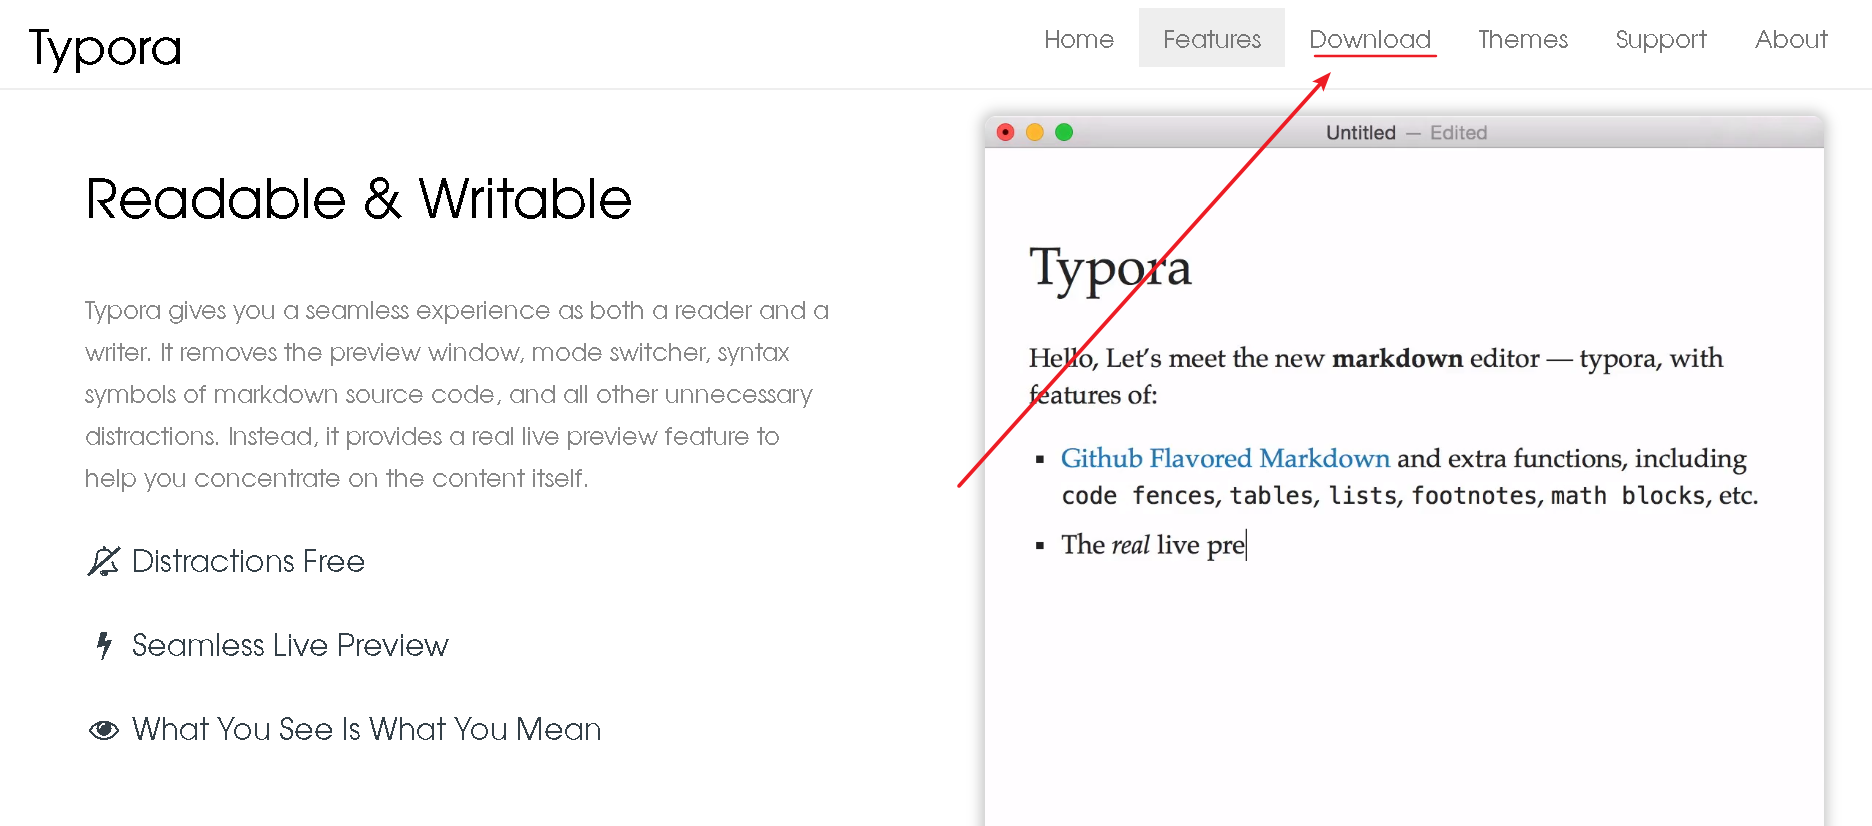Viewport: 1872px width, 826px height.
Task: Click the Untitled title in demo window
Action: point(1360,133)
